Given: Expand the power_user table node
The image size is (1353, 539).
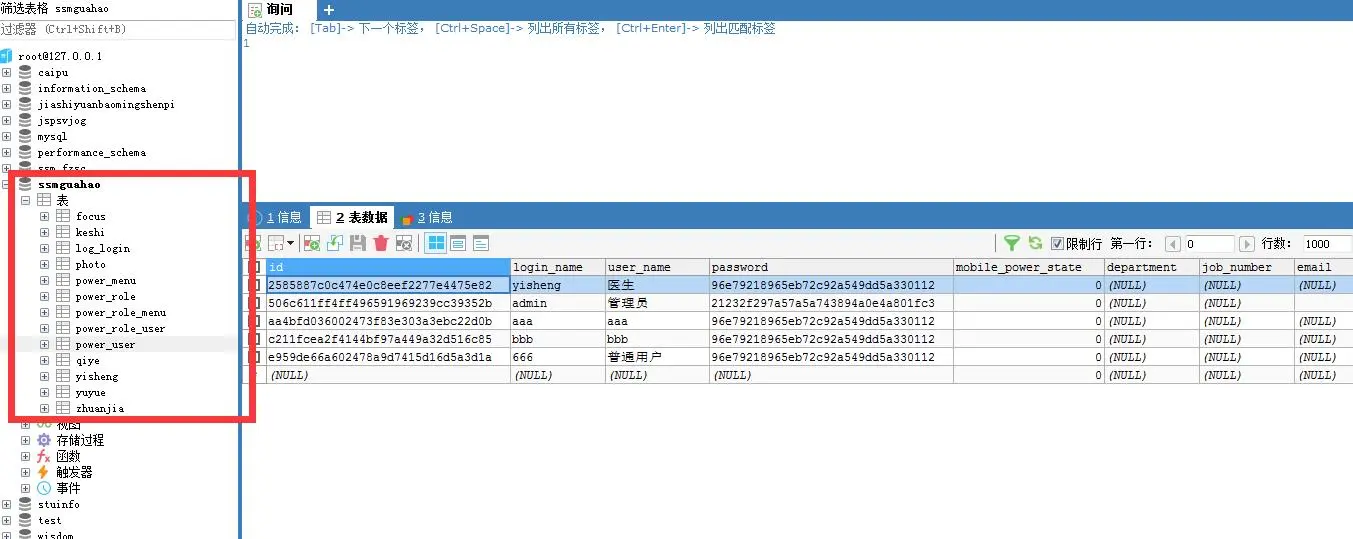Looking at the screenshot, I should pyautogui.click(x=44, y=344).
